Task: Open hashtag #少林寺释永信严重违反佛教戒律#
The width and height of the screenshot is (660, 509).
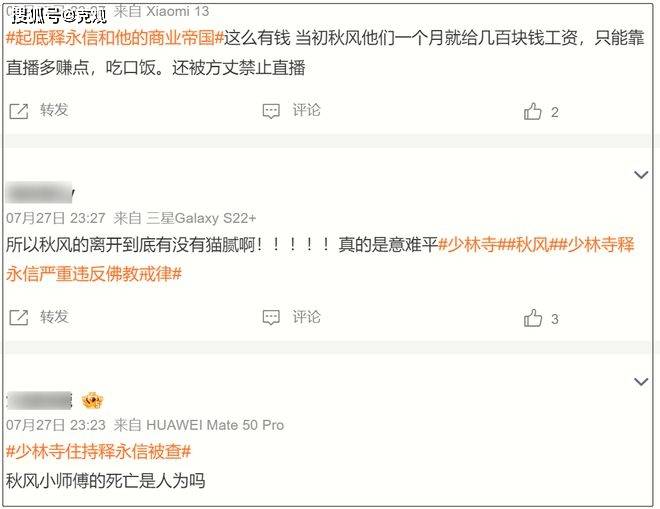Action: click(x=320, y=259)
